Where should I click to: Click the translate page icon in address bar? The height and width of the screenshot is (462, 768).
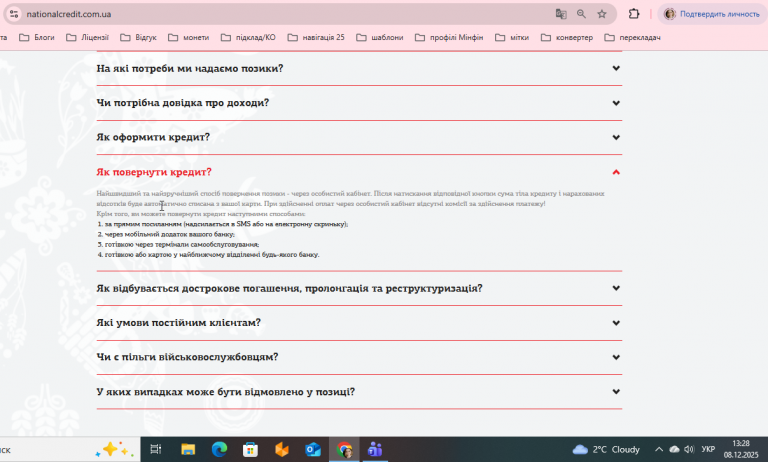(561, 14)
